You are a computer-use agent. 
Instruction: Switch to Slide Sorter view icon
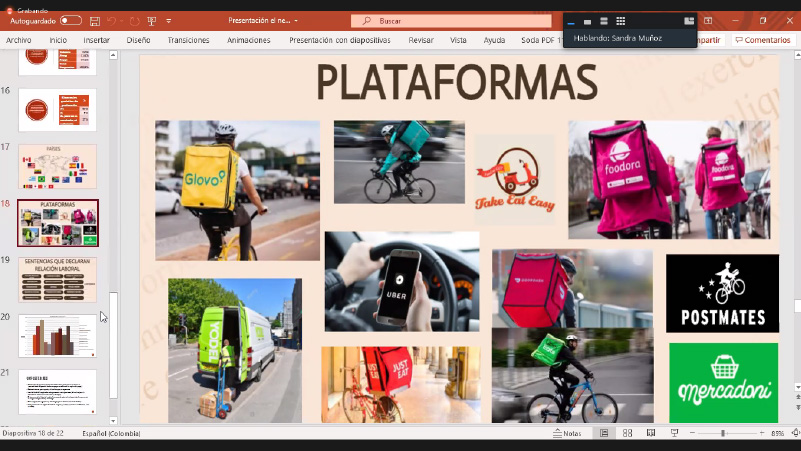627,433
